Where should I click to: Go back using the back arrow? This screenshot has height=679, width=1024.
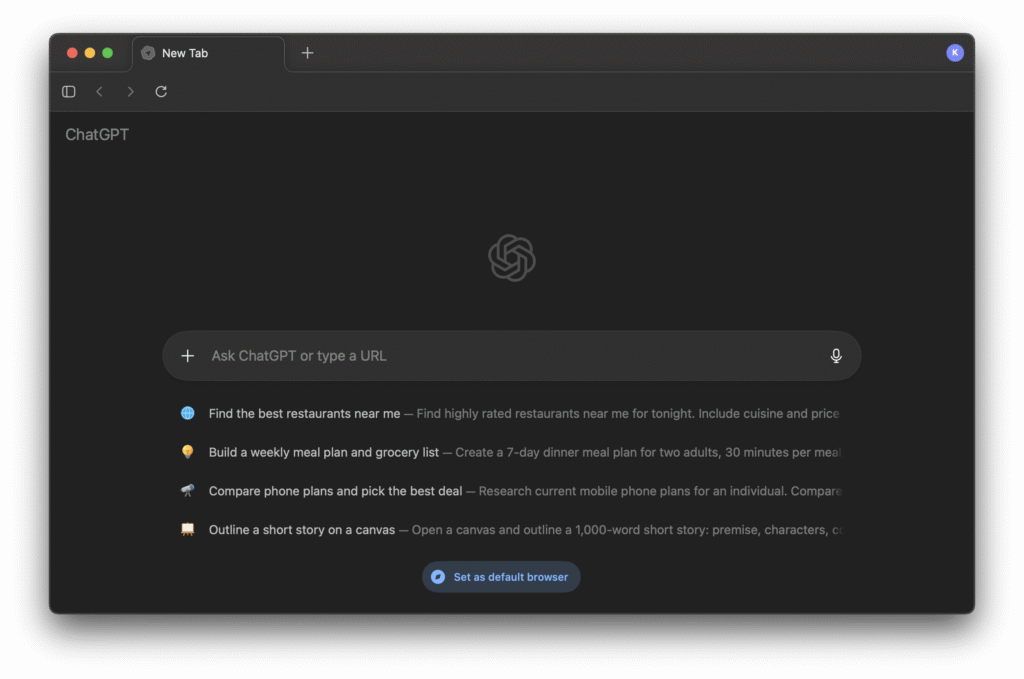99,92
